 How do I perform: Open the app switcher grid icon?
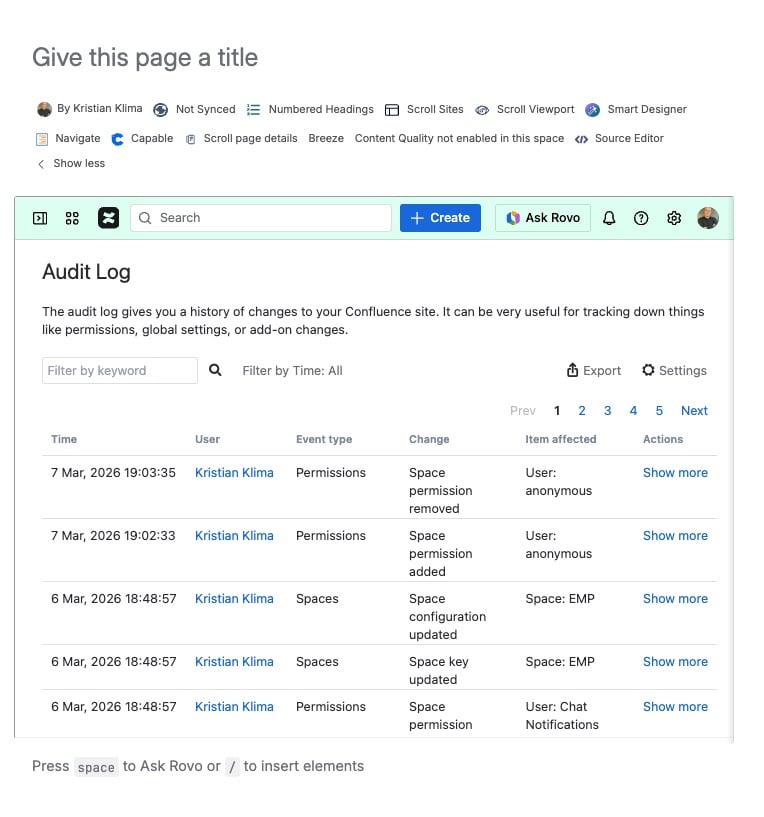coord(72,218)
